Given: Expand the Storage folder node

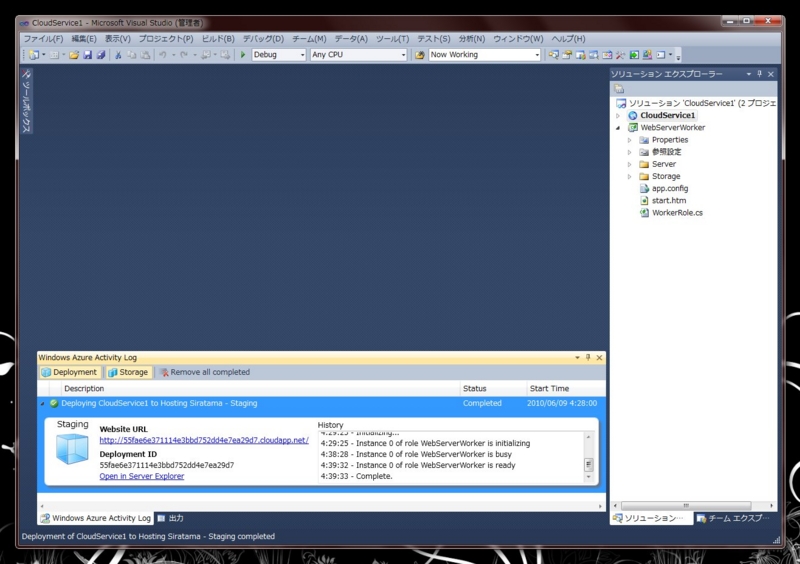Looking at the screenshot, I should pyautogui.click(x=629, y=177).
